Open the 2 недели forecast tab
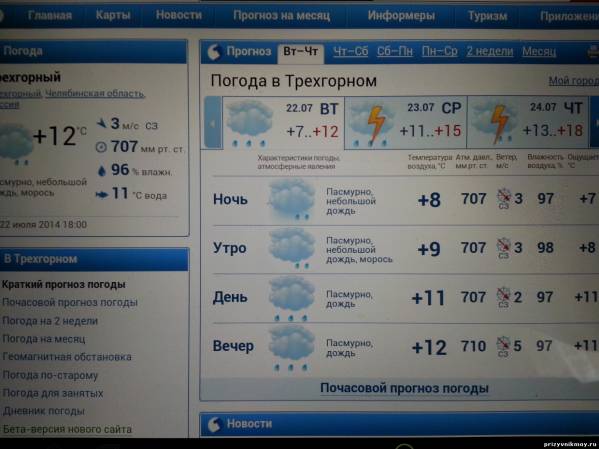599x449 pixels. click(489, 51)
